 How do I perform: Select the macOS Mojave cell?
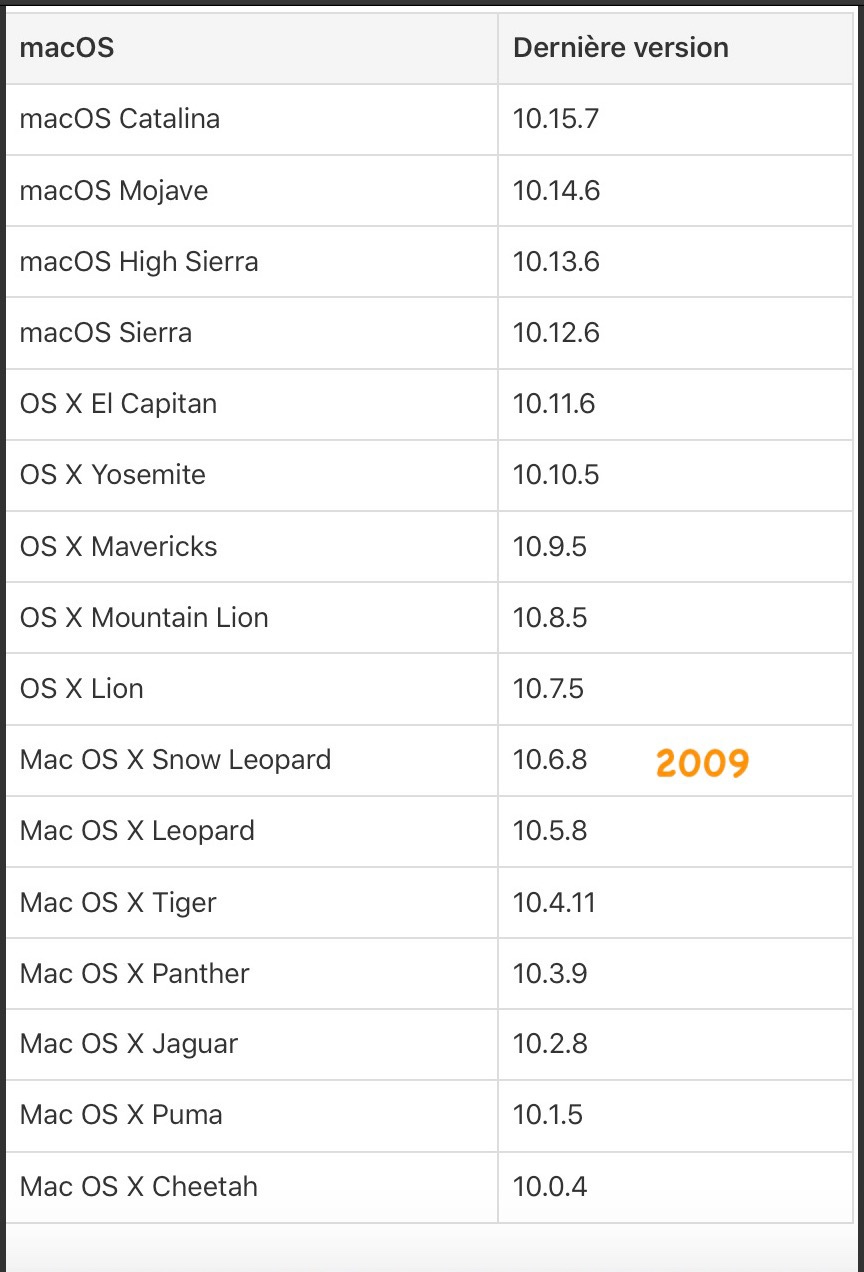114,190
